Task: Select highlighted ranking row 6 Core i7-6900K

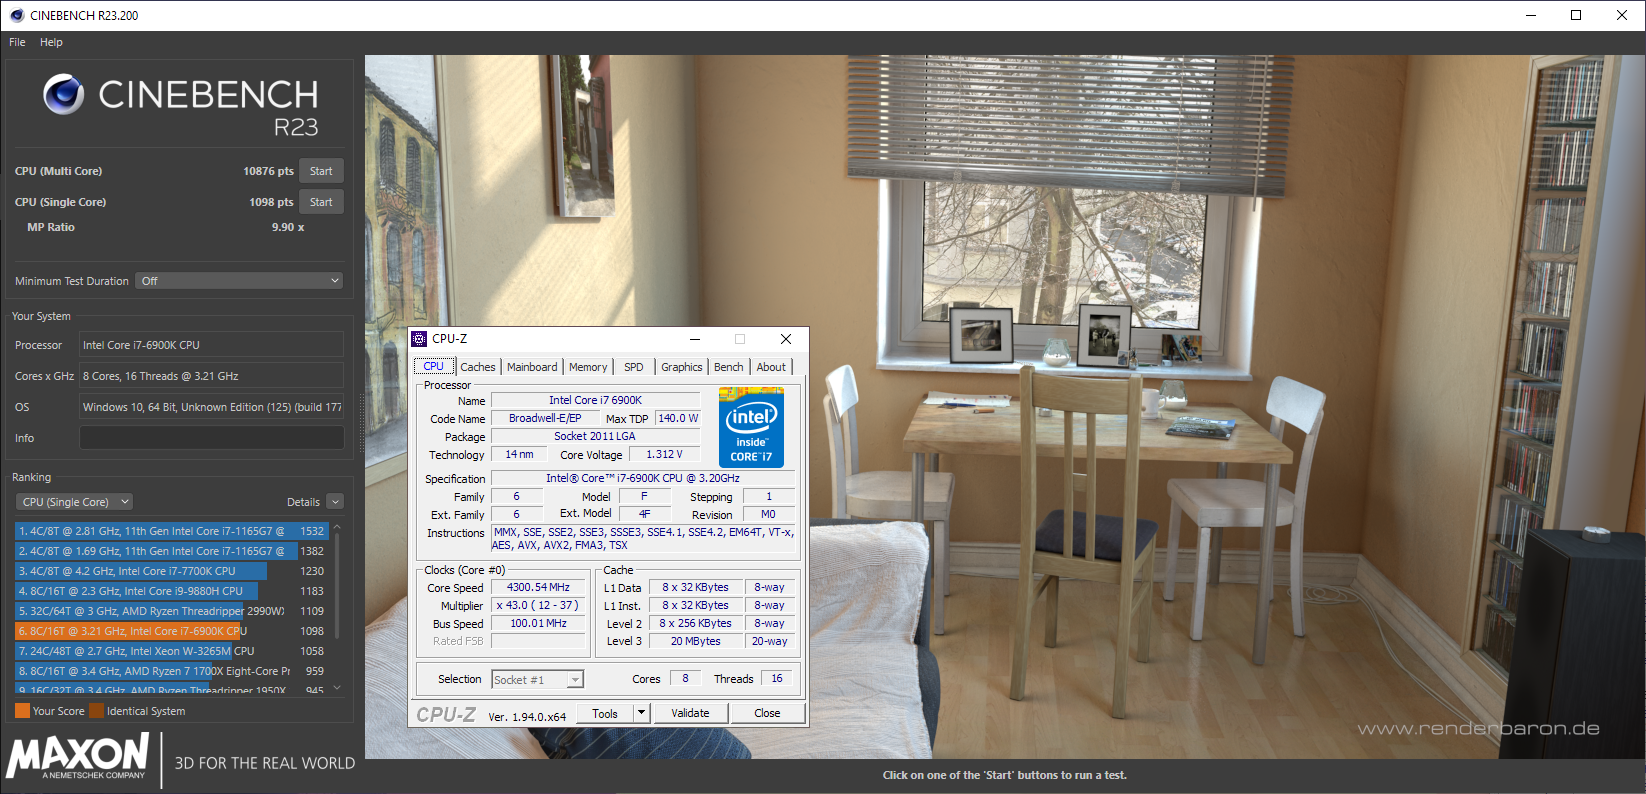Action: (x=171, y=631)
